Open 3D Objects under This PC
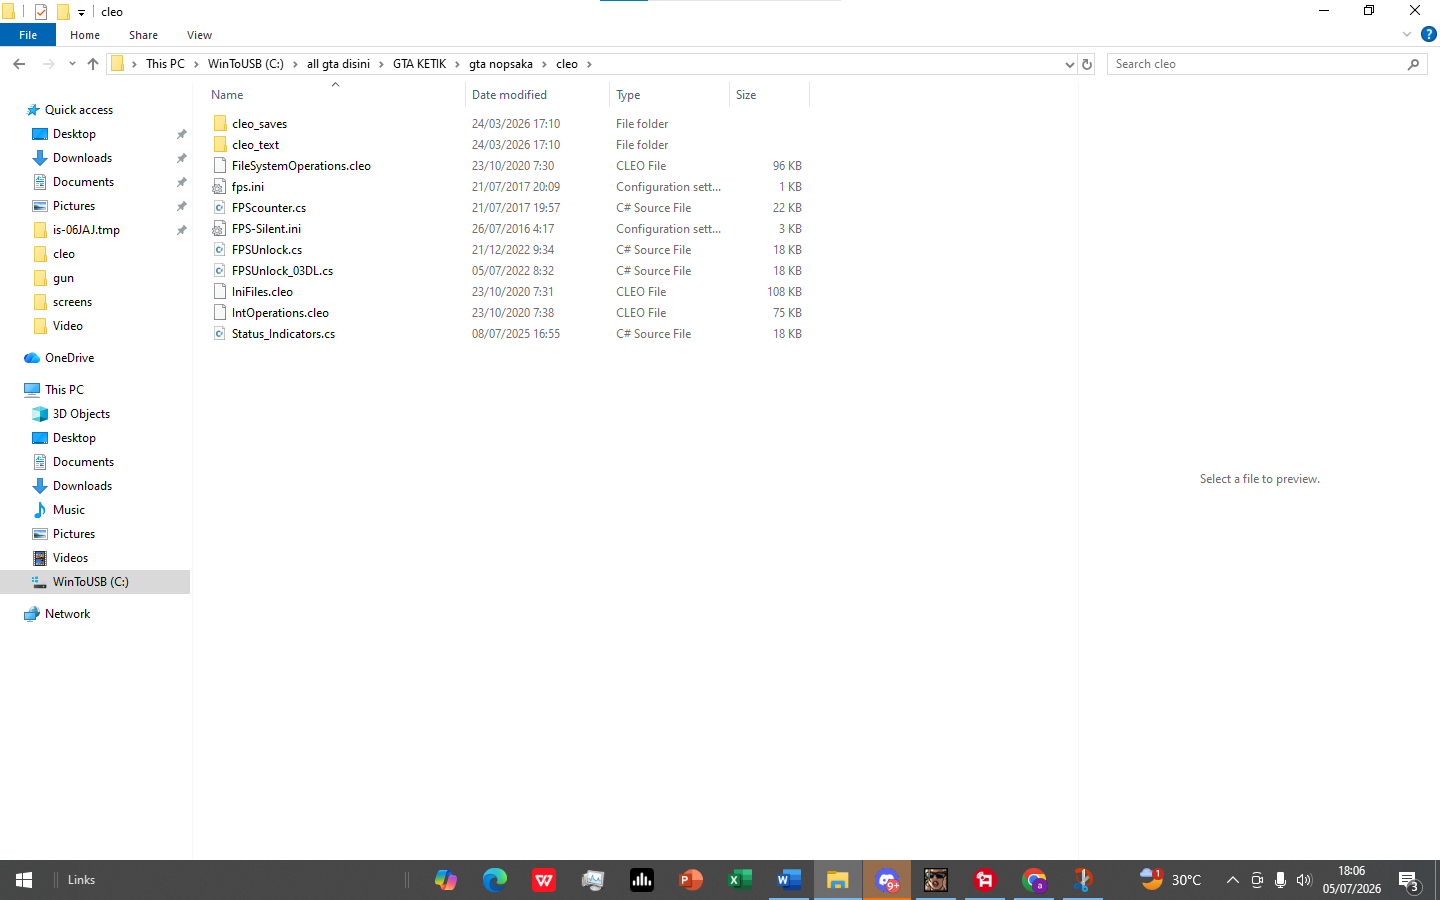1440x900 pixels. click(81, 414)
